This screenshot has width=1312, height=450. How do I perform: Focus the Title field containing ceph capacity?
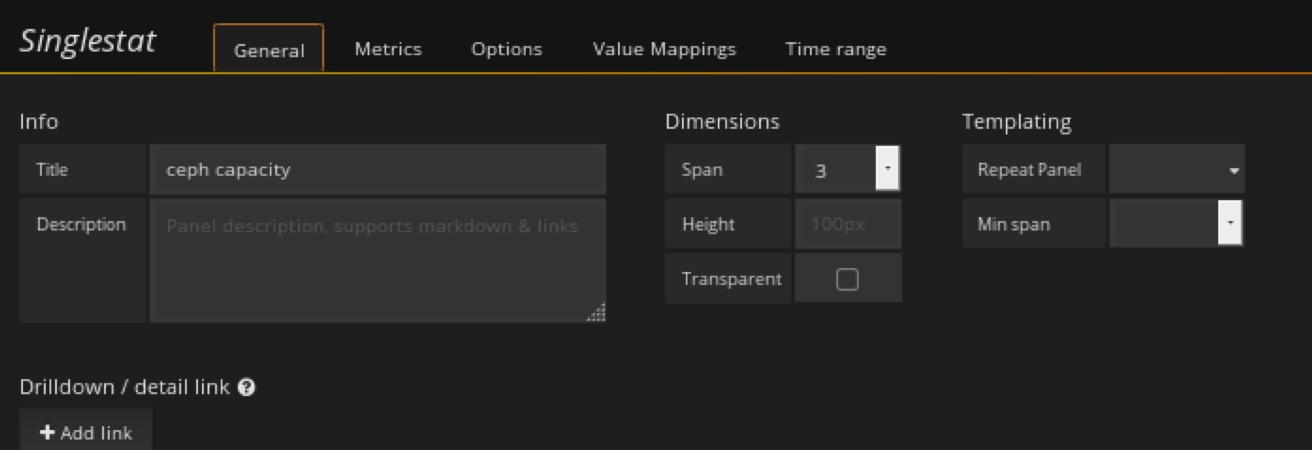[x=377, y=170]
